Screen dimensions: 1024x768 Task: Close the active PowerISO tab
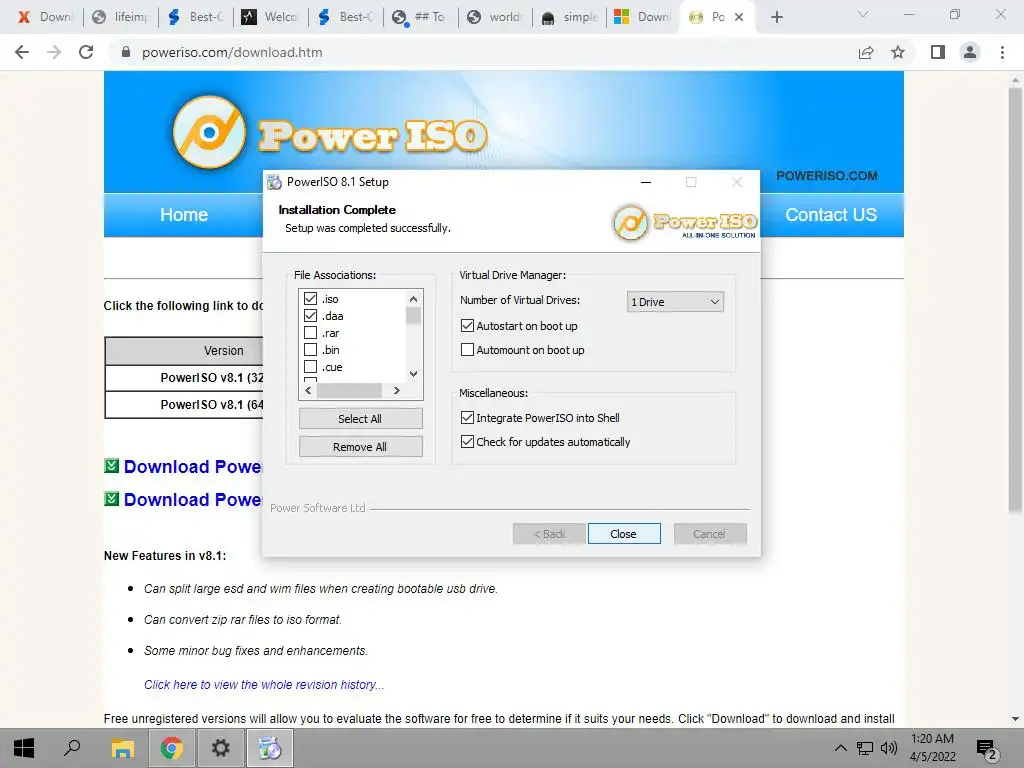point(739,17)
